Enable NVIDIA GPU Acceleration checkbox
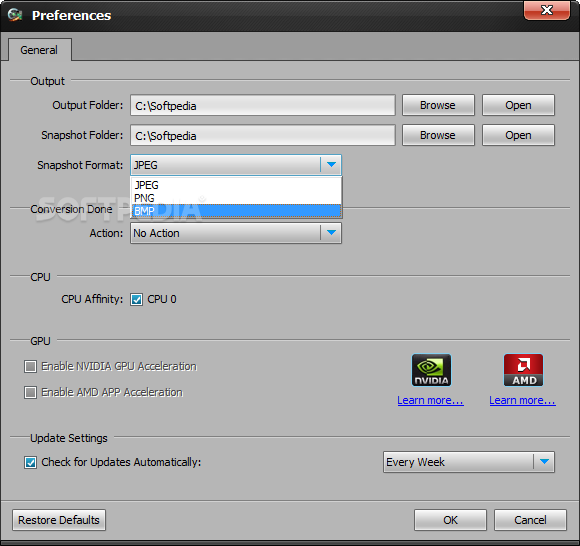The image size is (580, 546). pos(30,367)
